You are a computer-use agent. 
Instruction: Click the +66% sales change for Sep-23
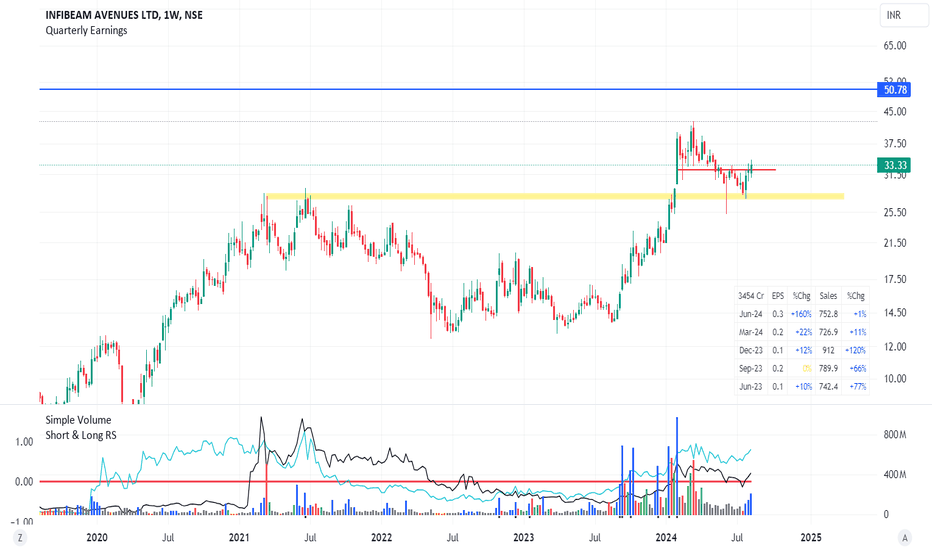[x=858, y=369]
